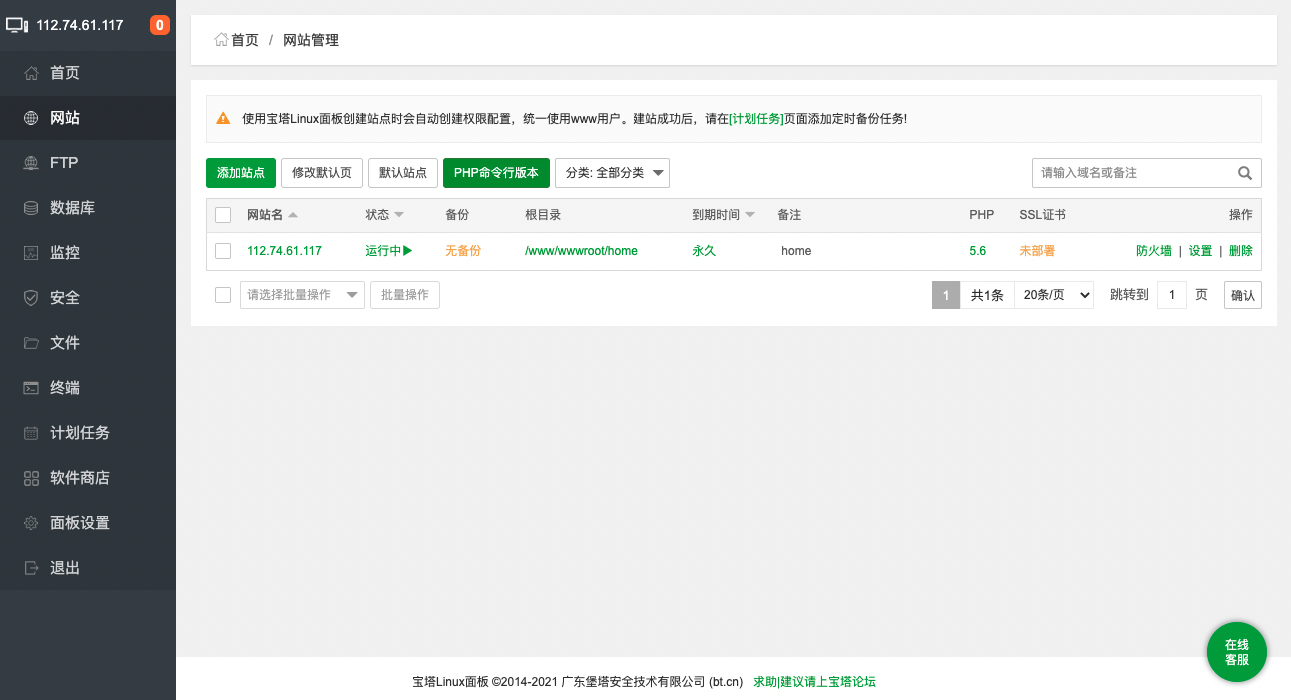Click the grid icon for 软件商店
The image size is (1291, 700).
pyautogui.click(x=31, y=478)
